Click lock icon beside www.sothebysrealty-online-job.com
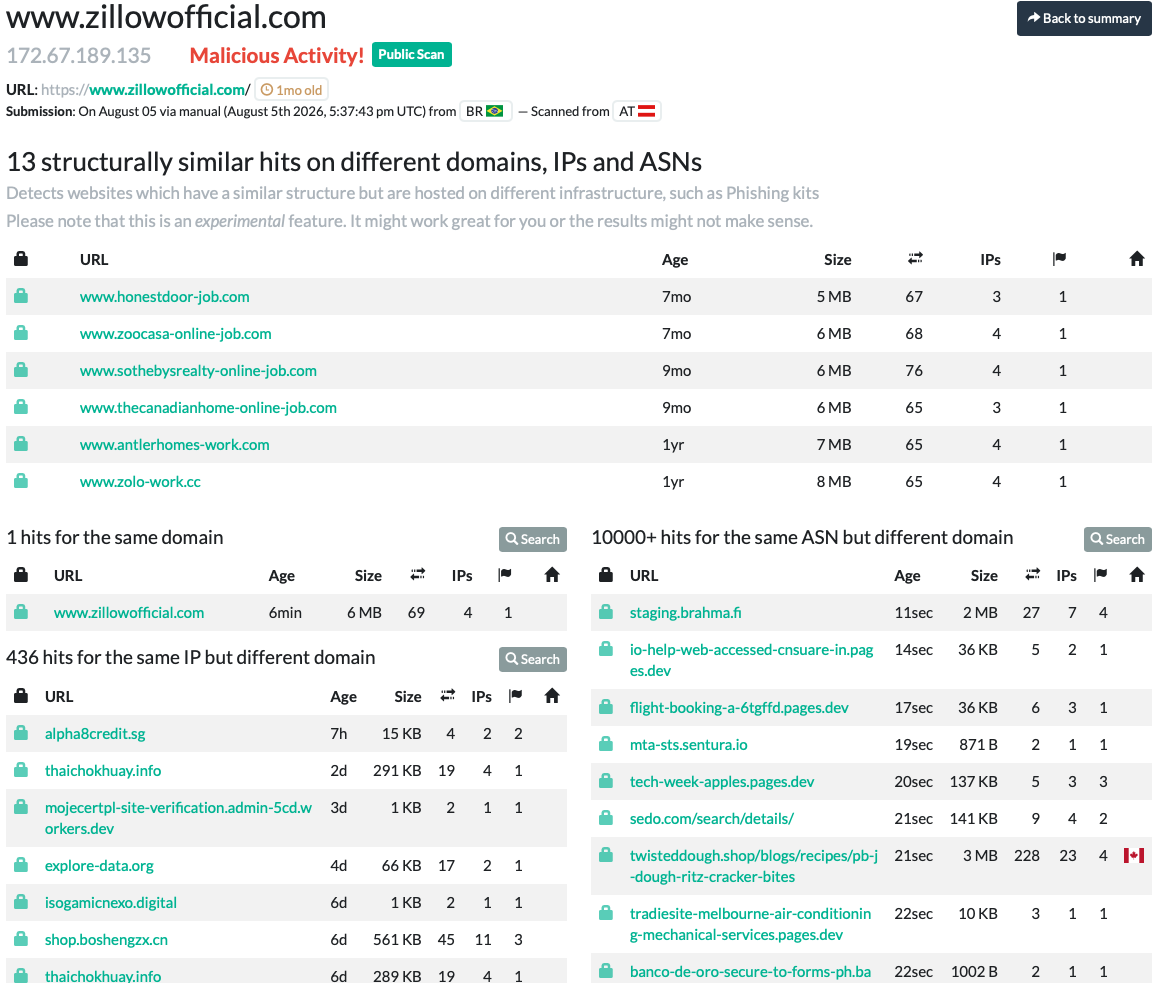1157x983 pixels. (x=21, y=370)
